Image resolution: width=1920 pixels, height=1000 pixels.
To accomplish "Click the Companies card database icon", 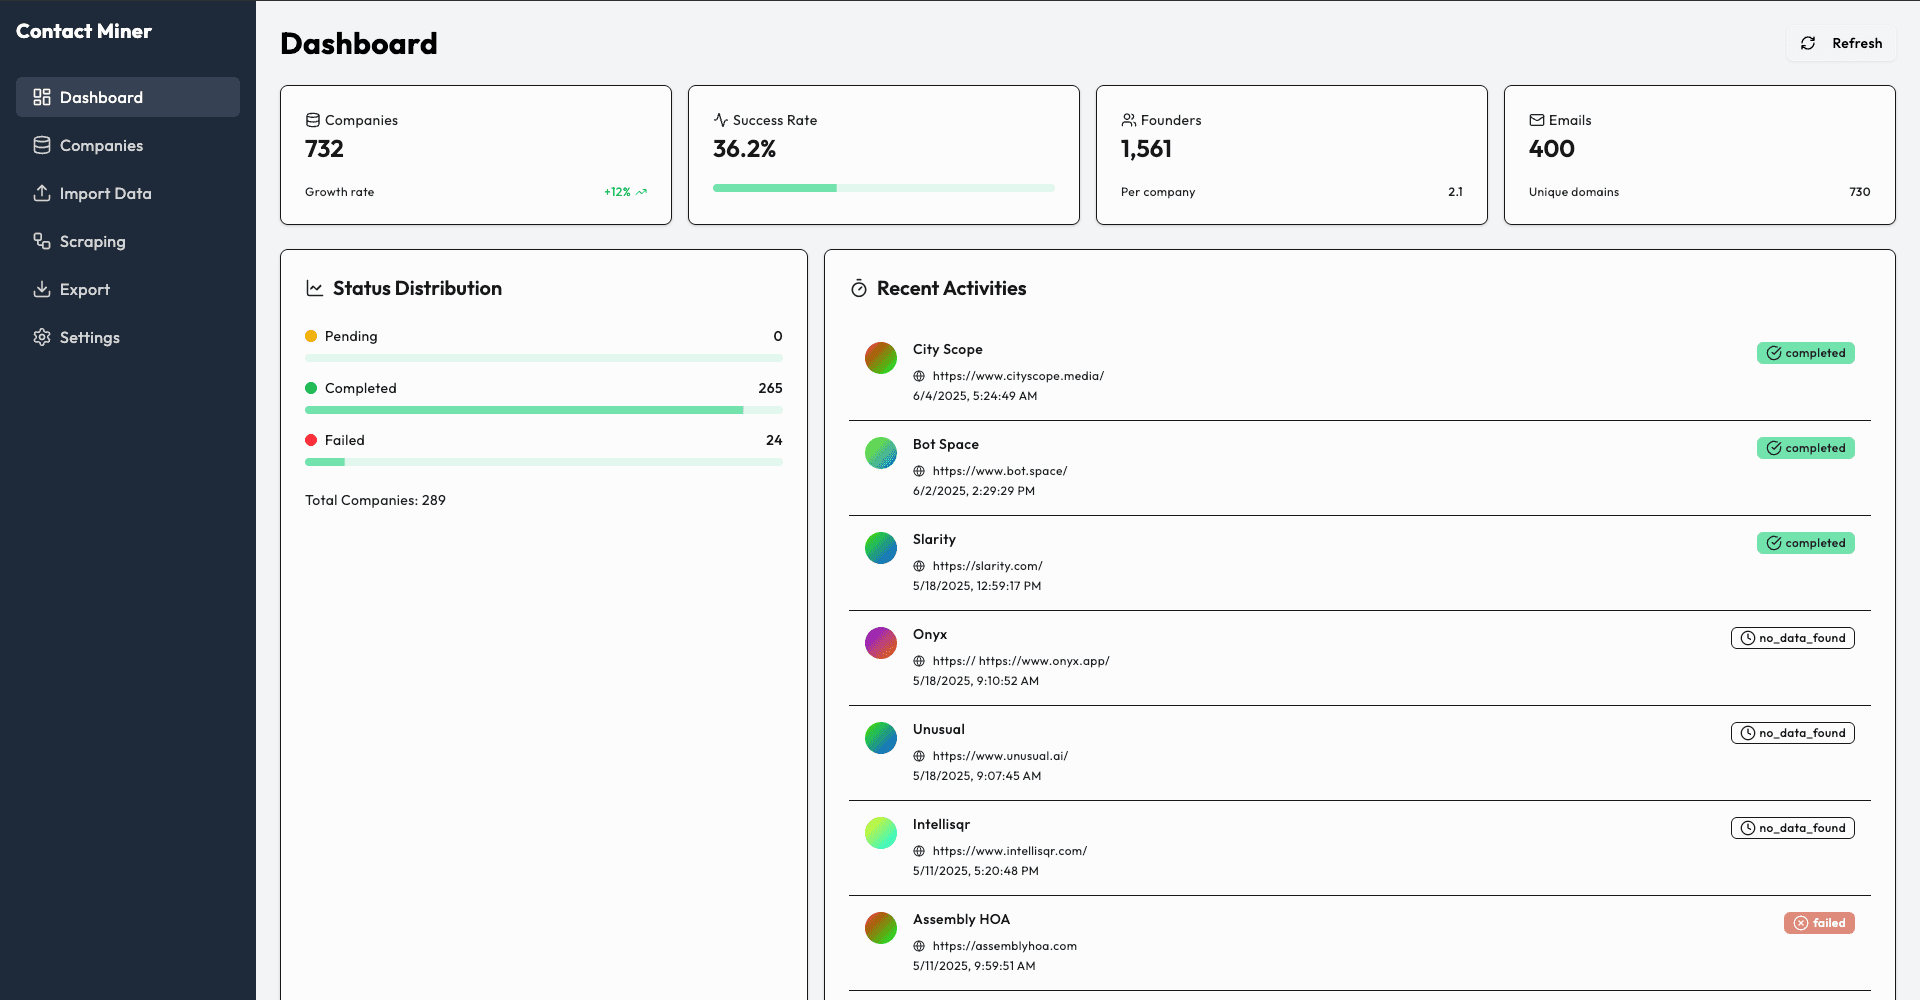I will pyautogui.click(x=313, y=120).
